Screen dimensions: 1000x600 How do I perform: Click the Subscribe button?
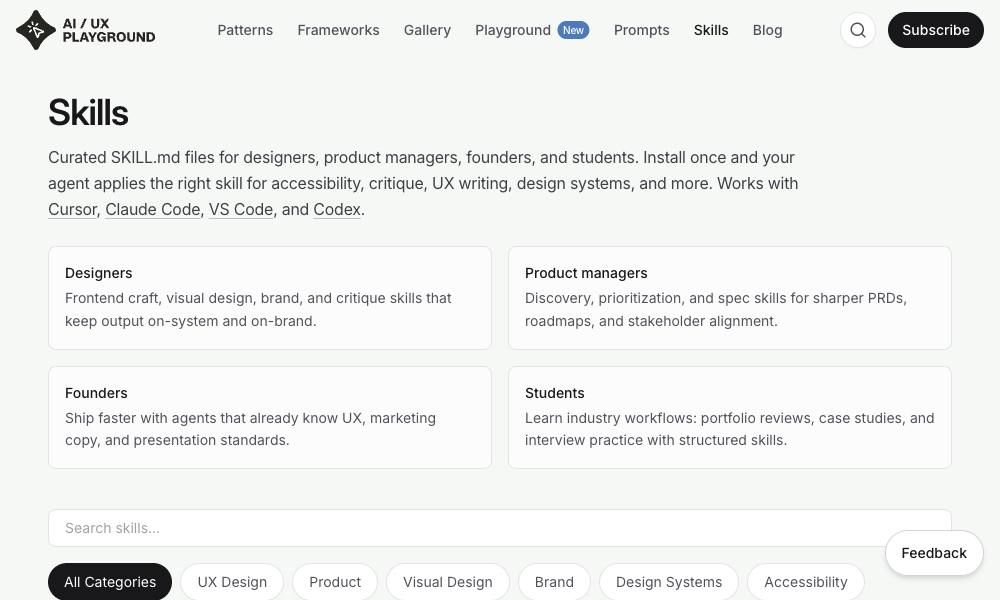coord(936,30)
